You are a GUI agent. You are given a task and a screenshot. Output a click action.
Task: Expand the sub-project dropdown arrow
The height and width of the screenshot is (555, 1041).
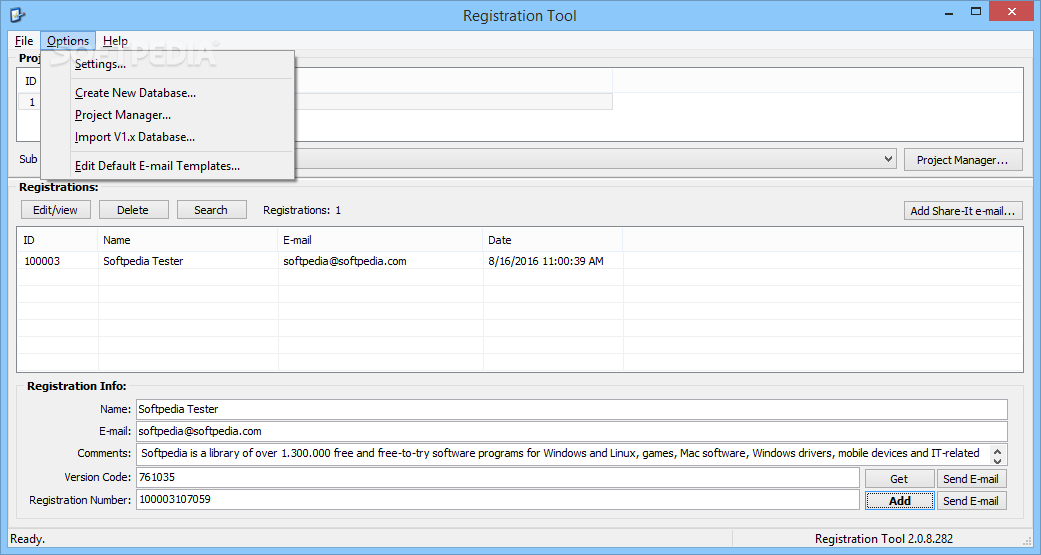tap(888, 159)
